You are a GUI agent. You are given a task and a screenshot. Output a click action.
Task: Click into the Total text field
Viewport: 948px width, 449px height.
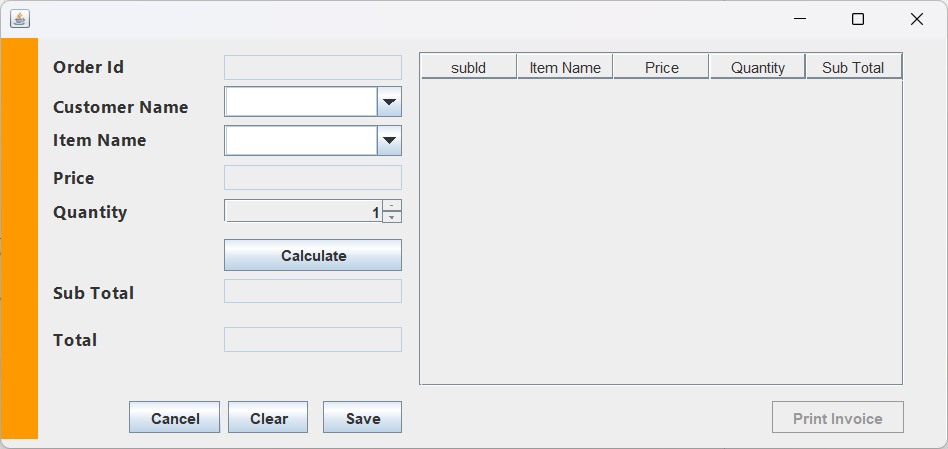(312, 340)
